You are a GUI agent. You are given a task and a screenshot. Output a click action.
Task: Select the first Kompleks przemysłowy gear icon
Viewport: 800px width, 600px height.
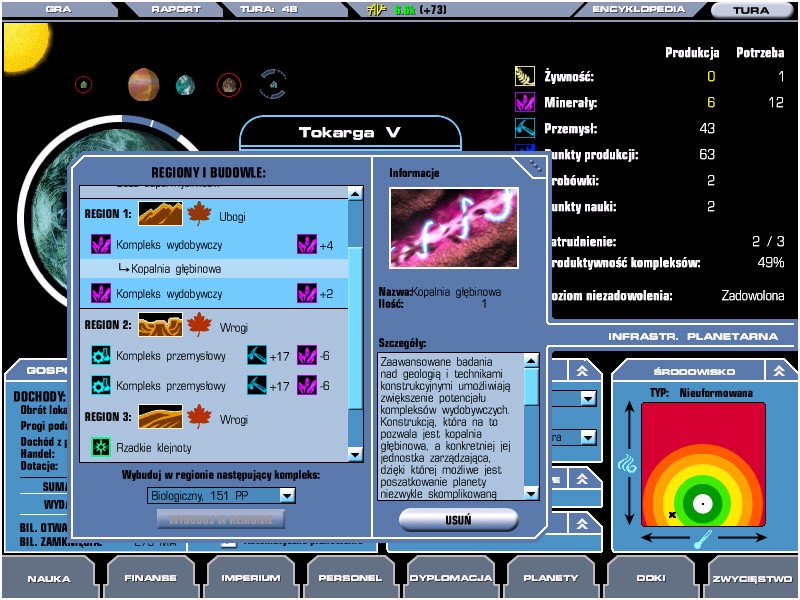coord(100,356)
